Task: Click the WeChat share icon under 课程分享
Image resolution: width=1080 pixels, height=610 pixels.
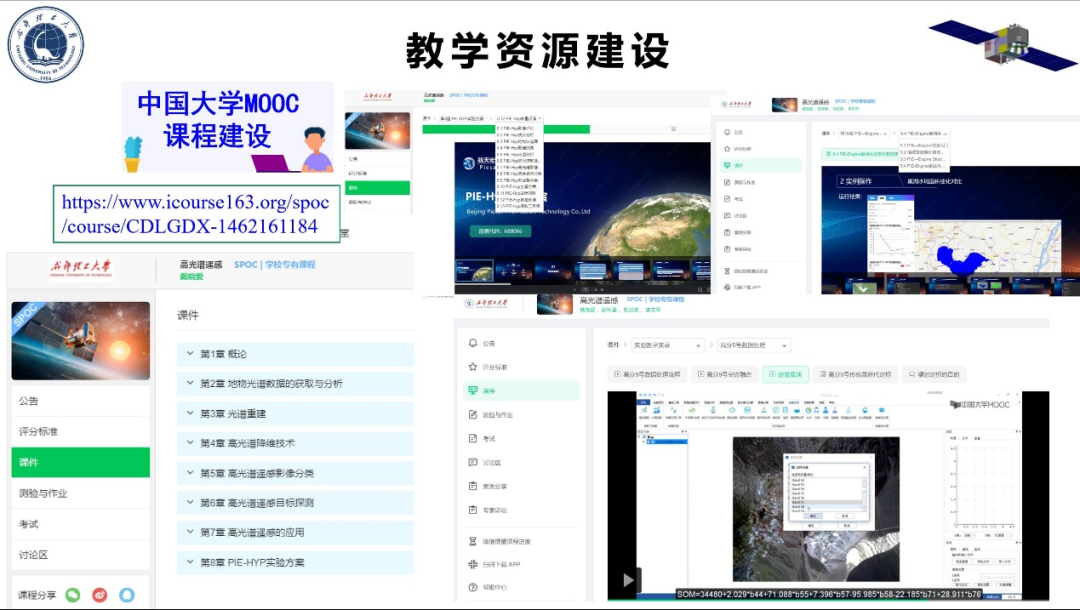Action: (72, 595)
